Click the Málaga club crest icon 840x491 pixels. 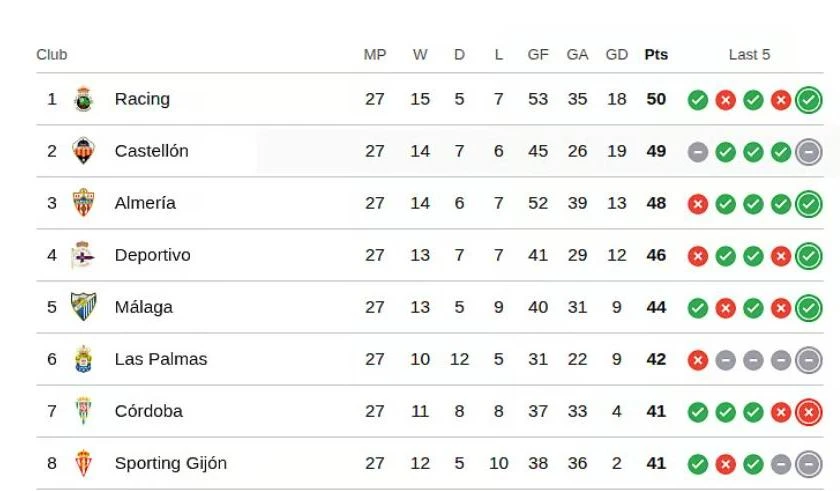click(84, 307)
